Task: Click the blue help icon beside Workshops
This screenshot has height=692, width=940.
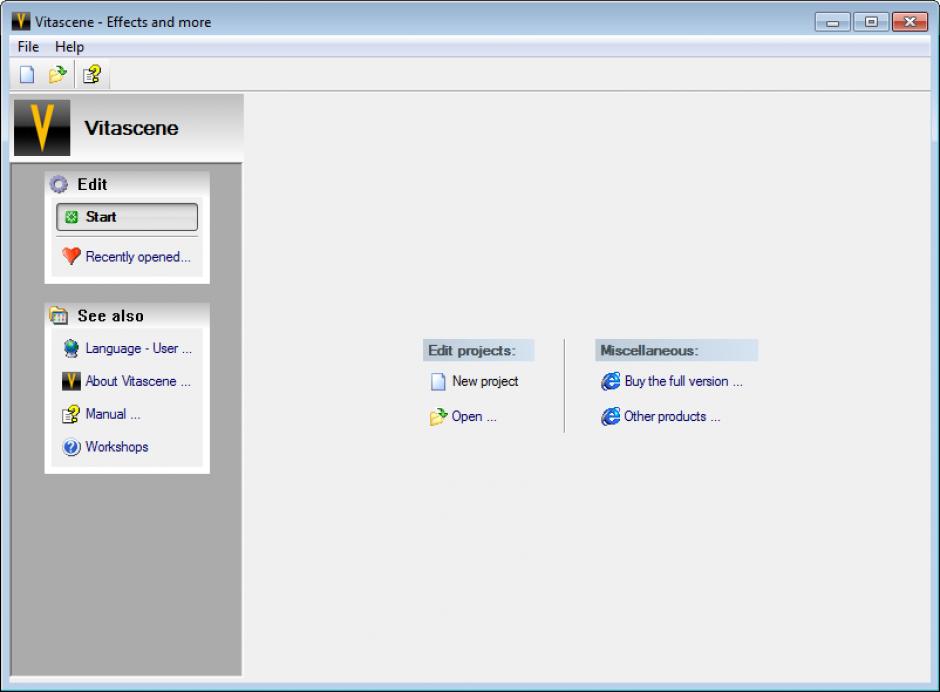Action: coord(71,447)
